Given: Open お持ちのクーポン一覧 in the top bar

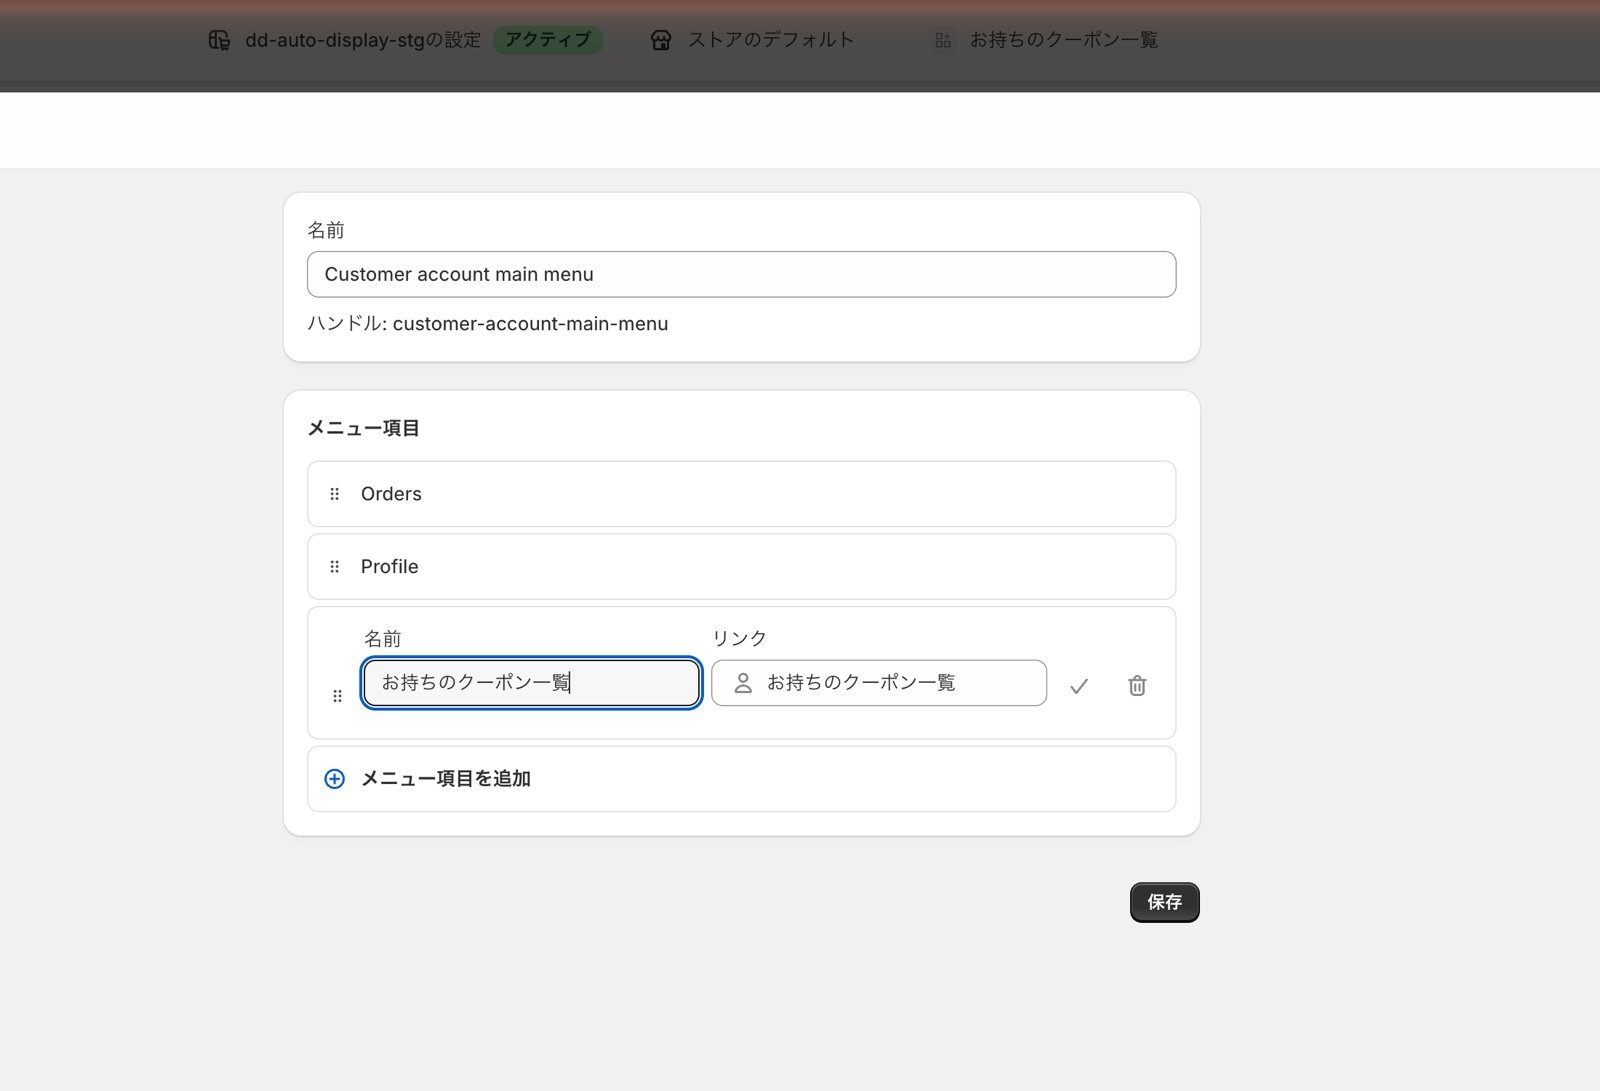Looking at the screenshot, I should [x=1064, y=40].
